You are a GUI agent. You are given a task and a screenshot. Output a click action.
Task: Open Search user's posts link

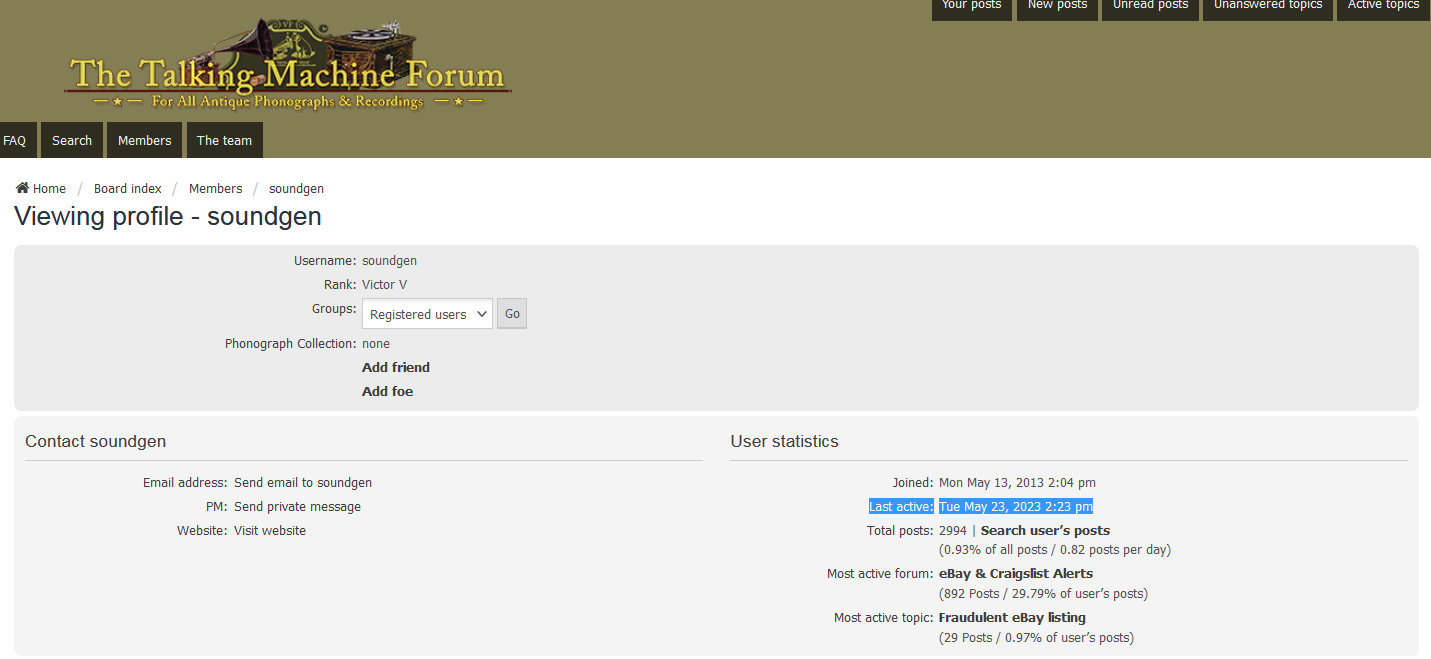click(x=1045, y=531)
